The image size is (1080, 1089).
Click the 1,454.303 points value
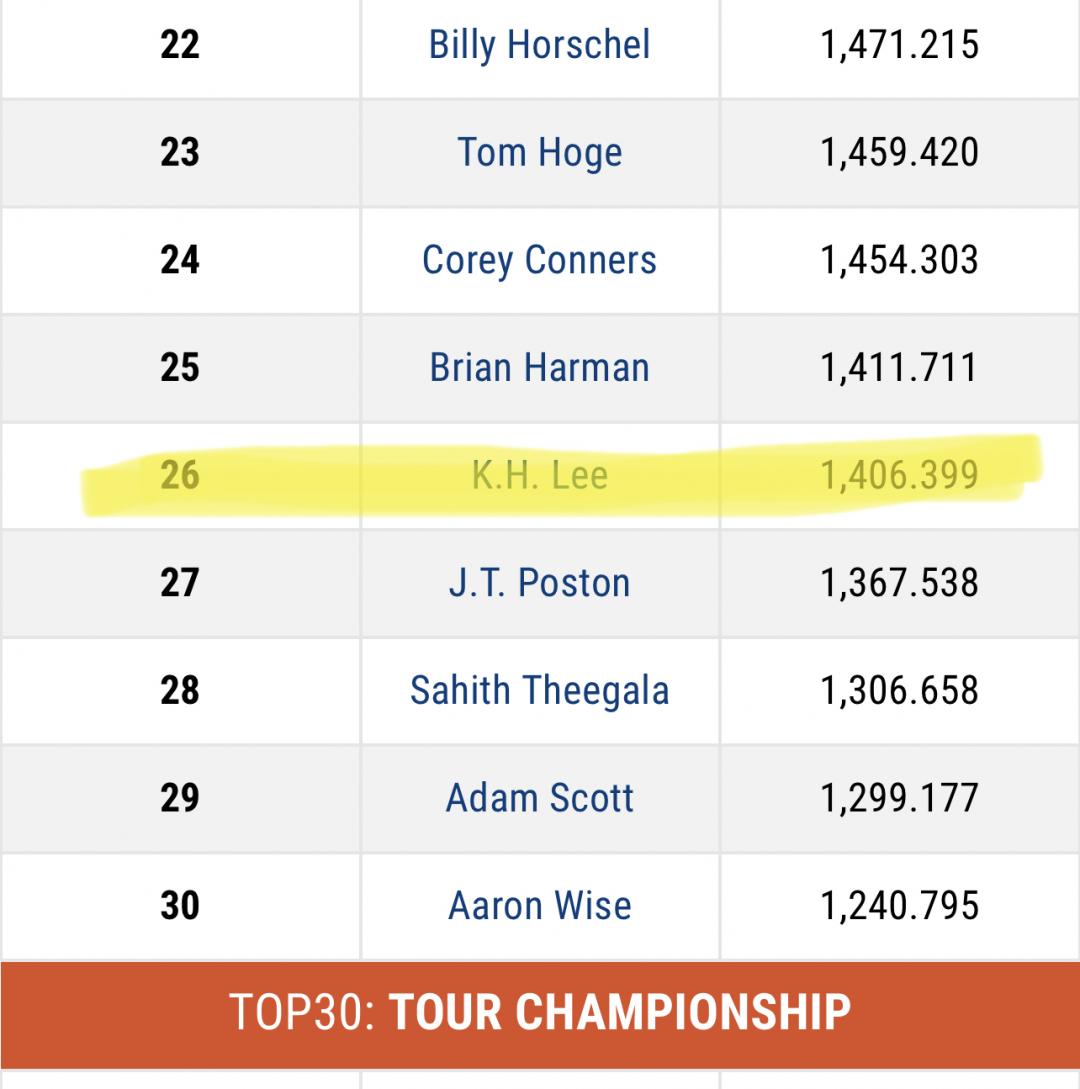coord(899,260)
